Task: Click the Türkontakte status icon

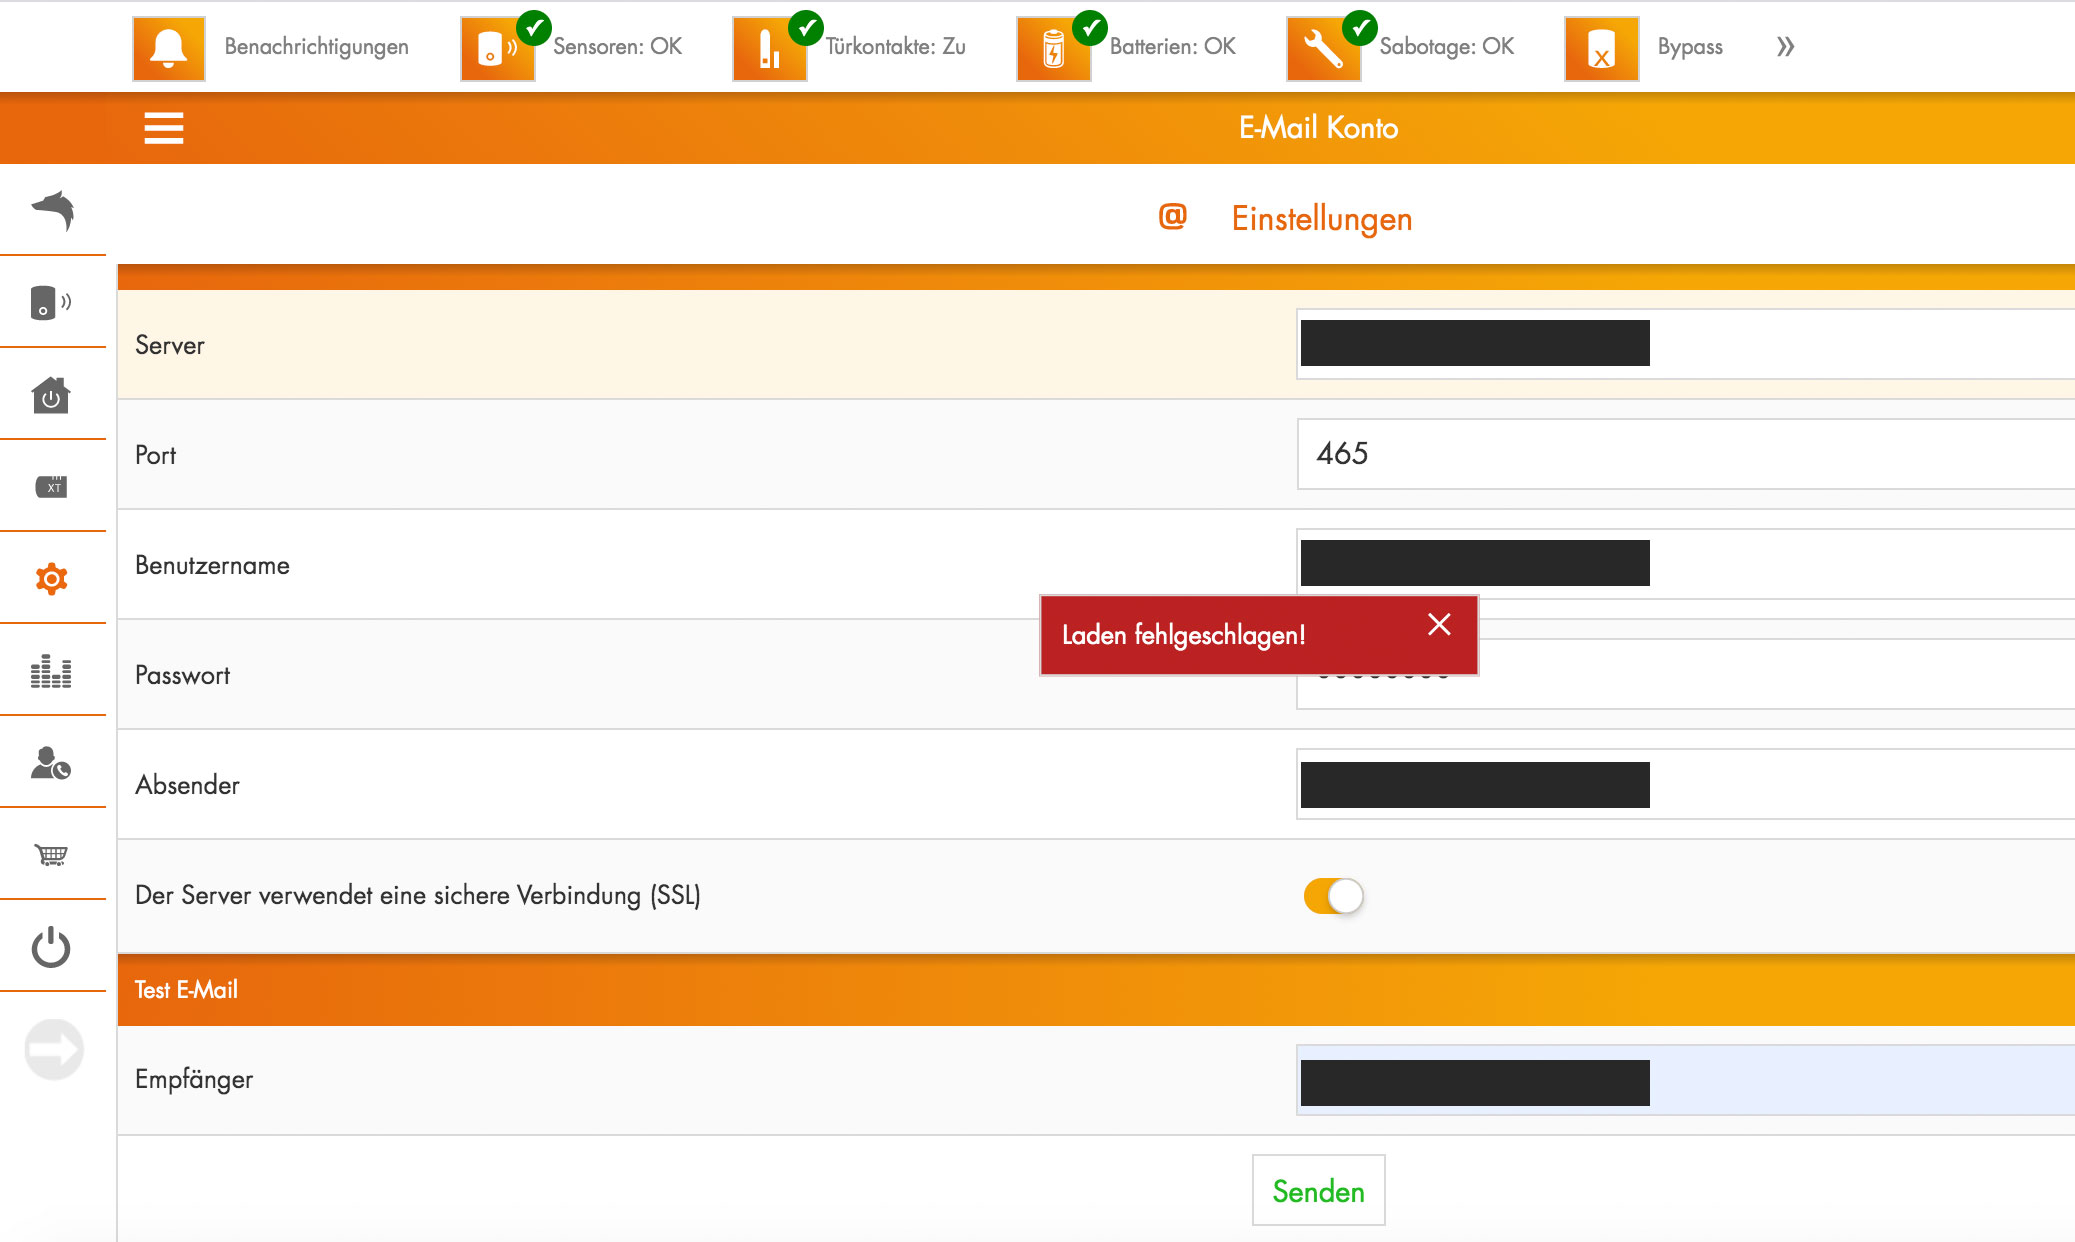Action: 769,48
